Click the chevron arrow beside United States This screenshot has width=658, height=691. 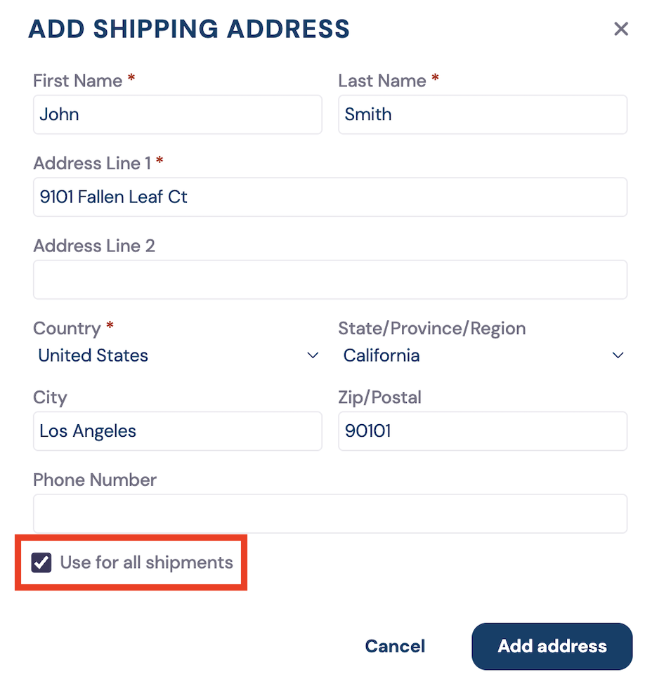313,356
